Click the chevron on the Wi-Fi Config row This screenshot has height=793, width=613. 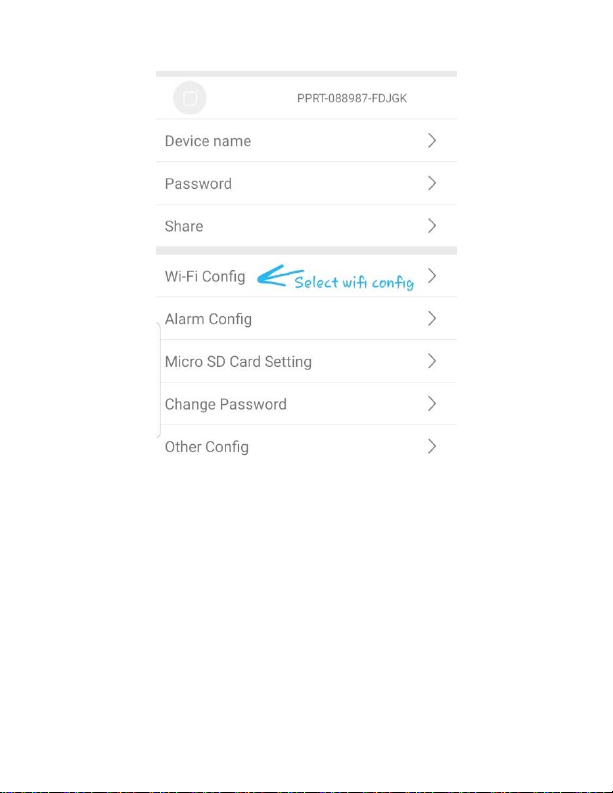pos(431,276)
